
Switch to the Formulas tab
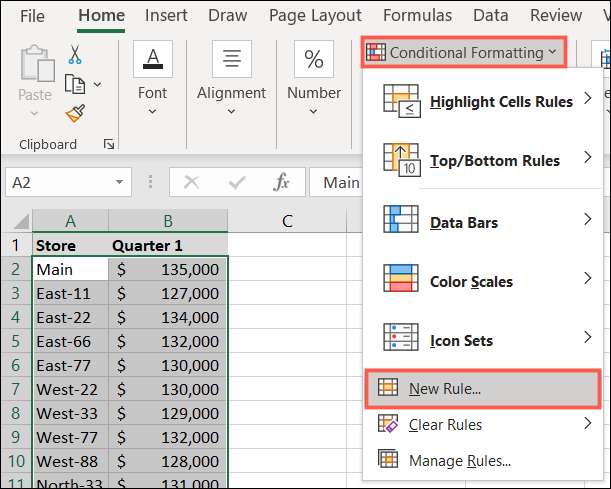tap(417, 15)
